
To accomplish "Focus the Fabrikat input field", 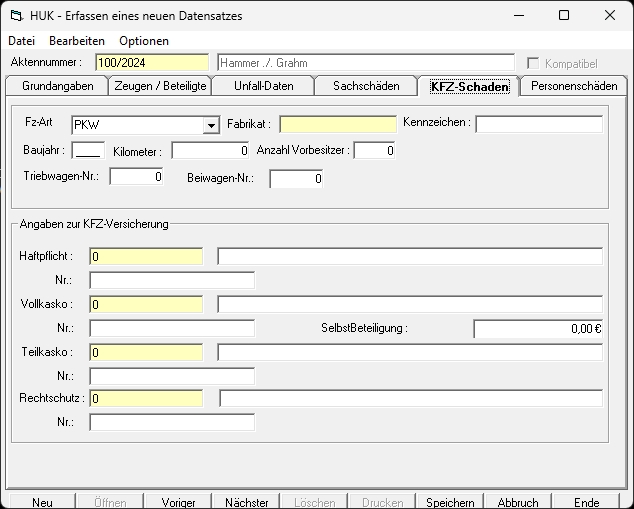I will tap(338, 124).
